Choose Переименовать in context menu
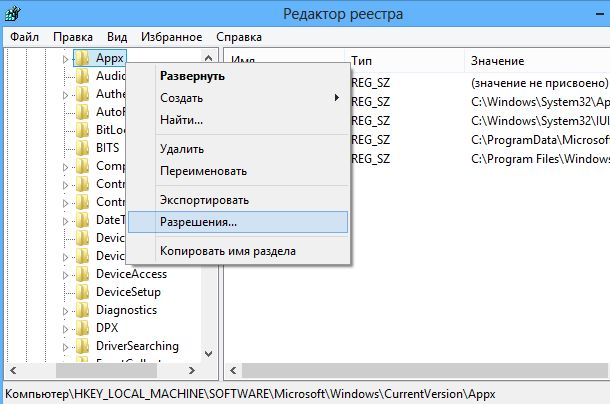 (x=238, y=171)
